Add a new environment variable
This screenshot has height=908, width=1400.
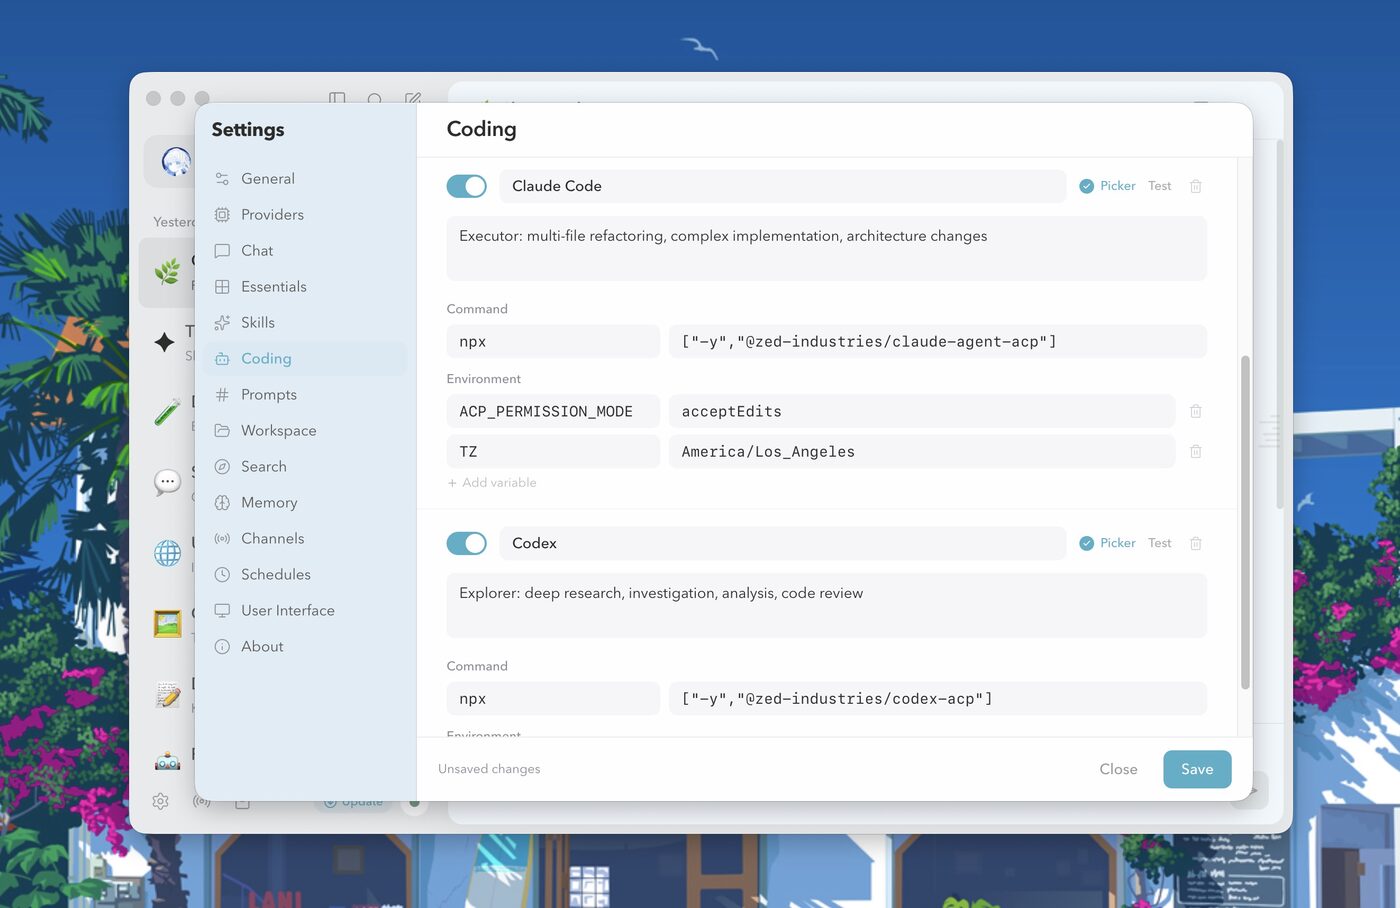click(x=492, y=482)
